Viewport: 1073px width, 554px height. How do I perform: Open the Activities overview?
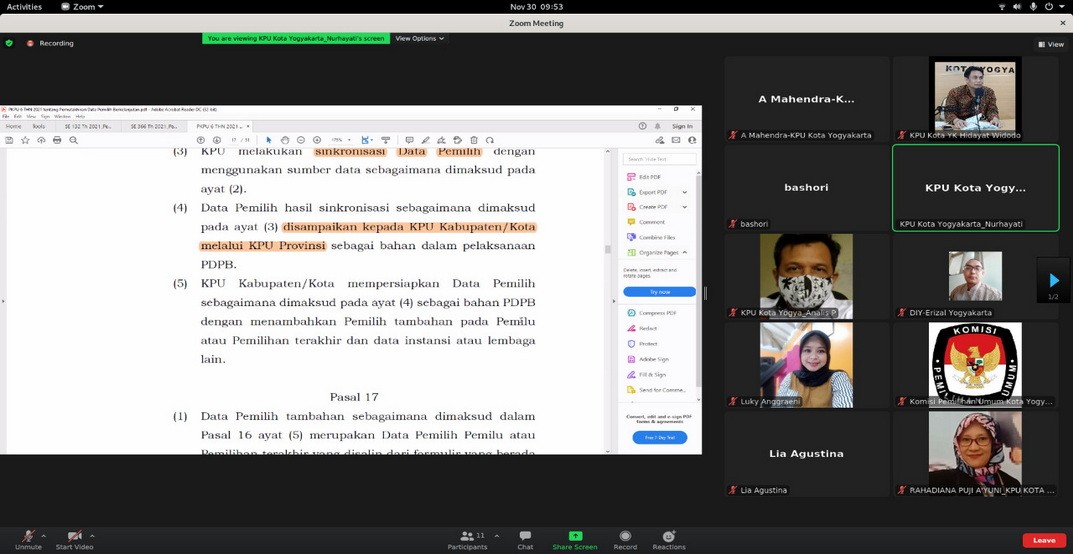[24, 7]
